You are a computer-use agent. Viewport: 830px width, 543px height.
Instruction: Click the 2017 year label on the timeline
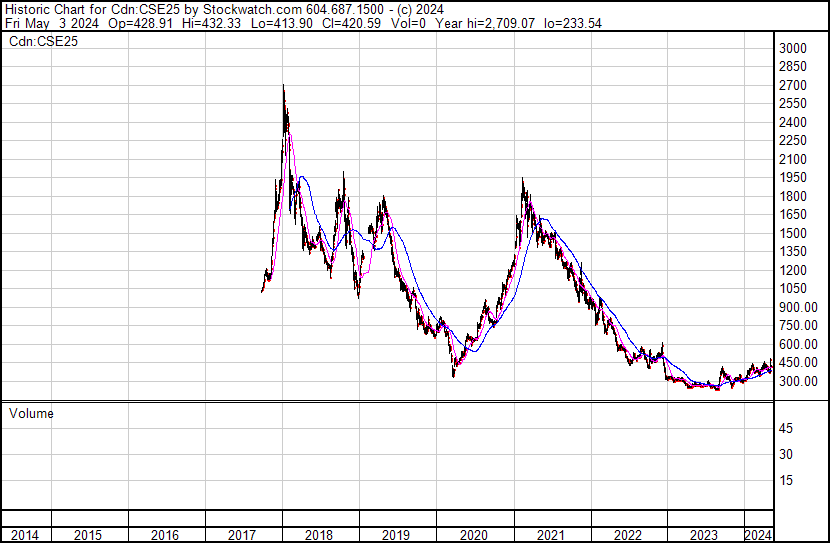242,535
